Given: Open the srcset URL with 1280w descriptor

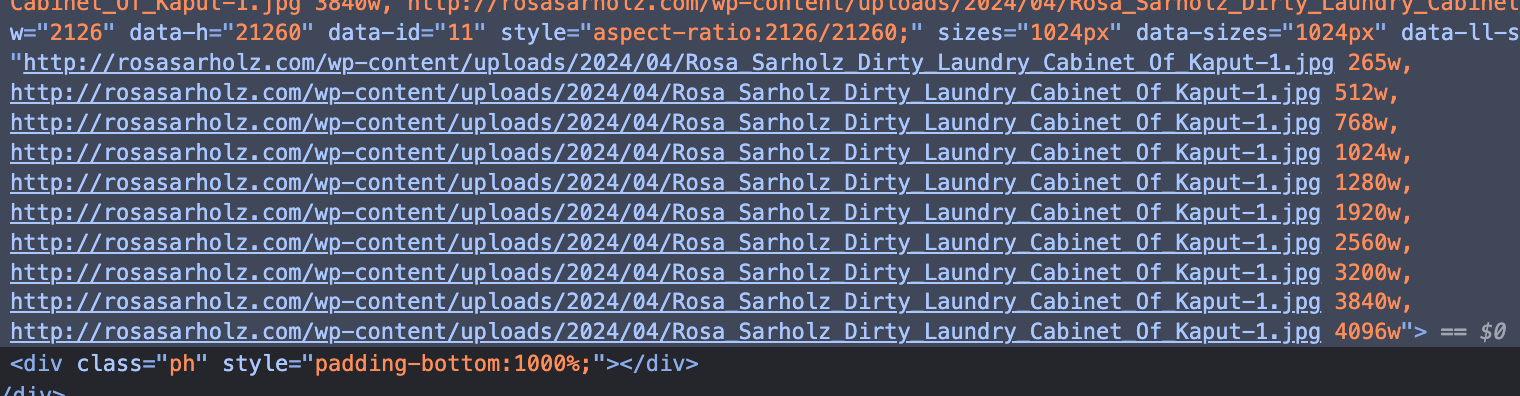Looking at the screenshot, I should click(x=666, y=184).
